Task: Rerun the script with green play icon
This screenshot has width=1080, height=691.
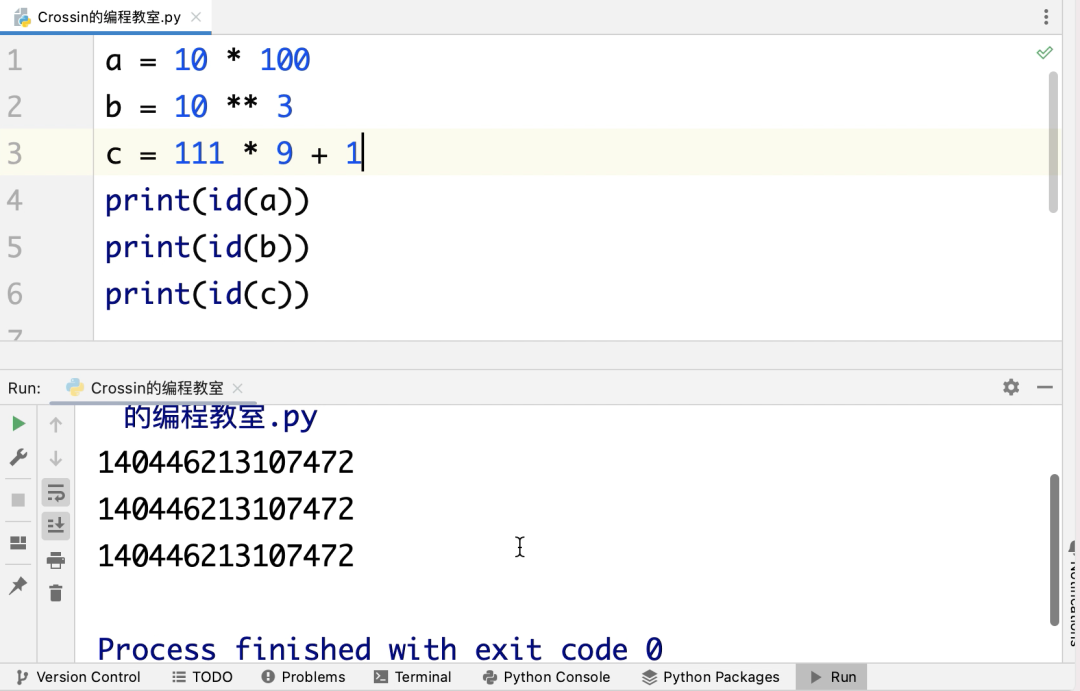Action: [19, 424]
